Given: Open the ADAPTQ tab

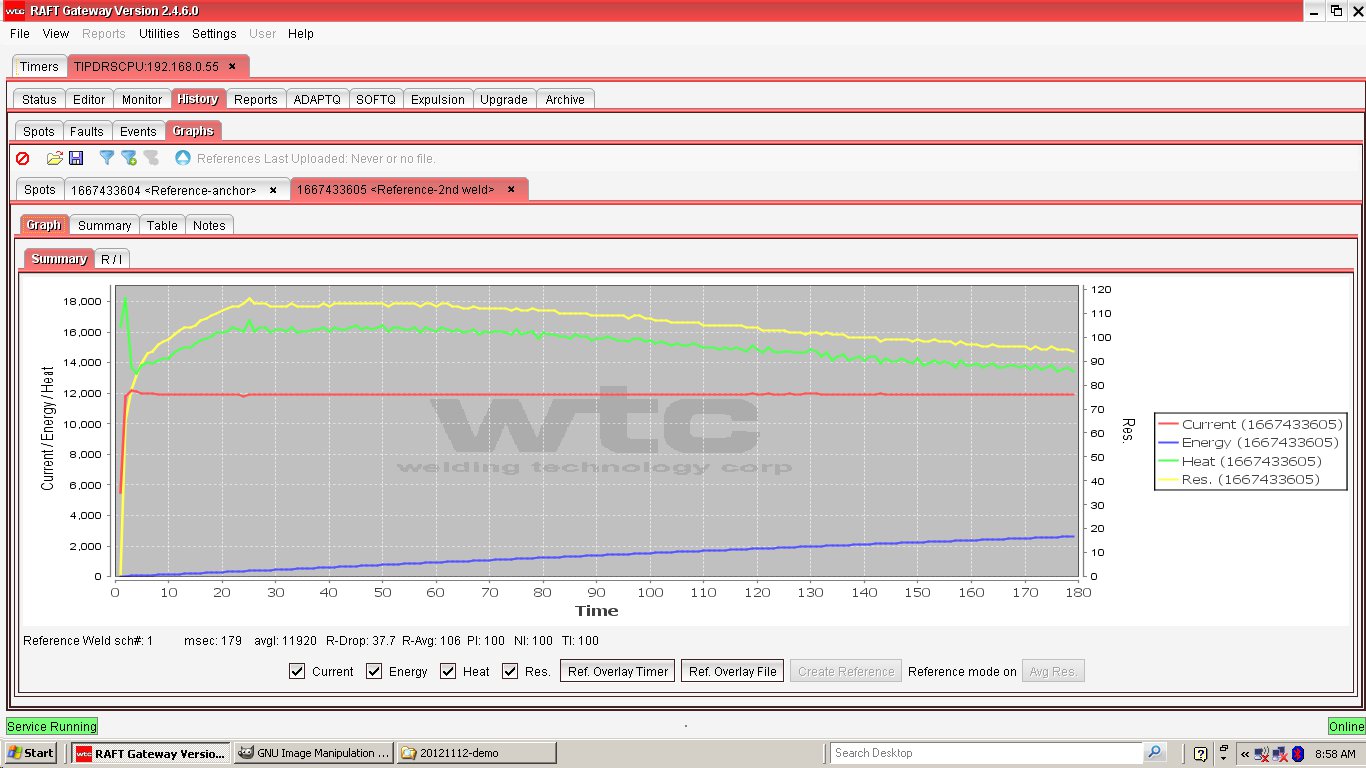Looking at the screenshot, I should click(317, 99).
